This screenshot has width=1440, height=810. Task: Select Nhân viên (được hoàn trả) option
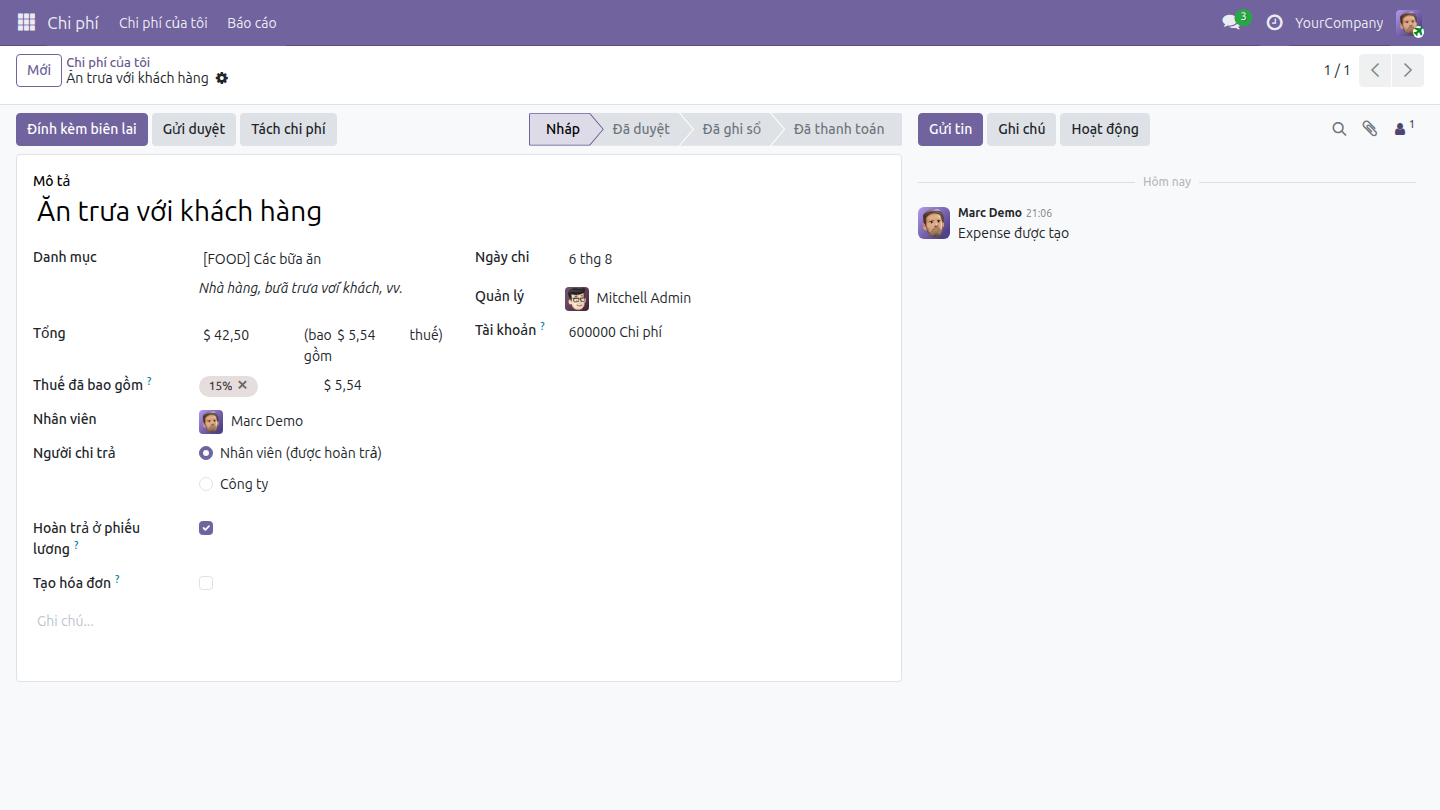click(x=206, y=453)
